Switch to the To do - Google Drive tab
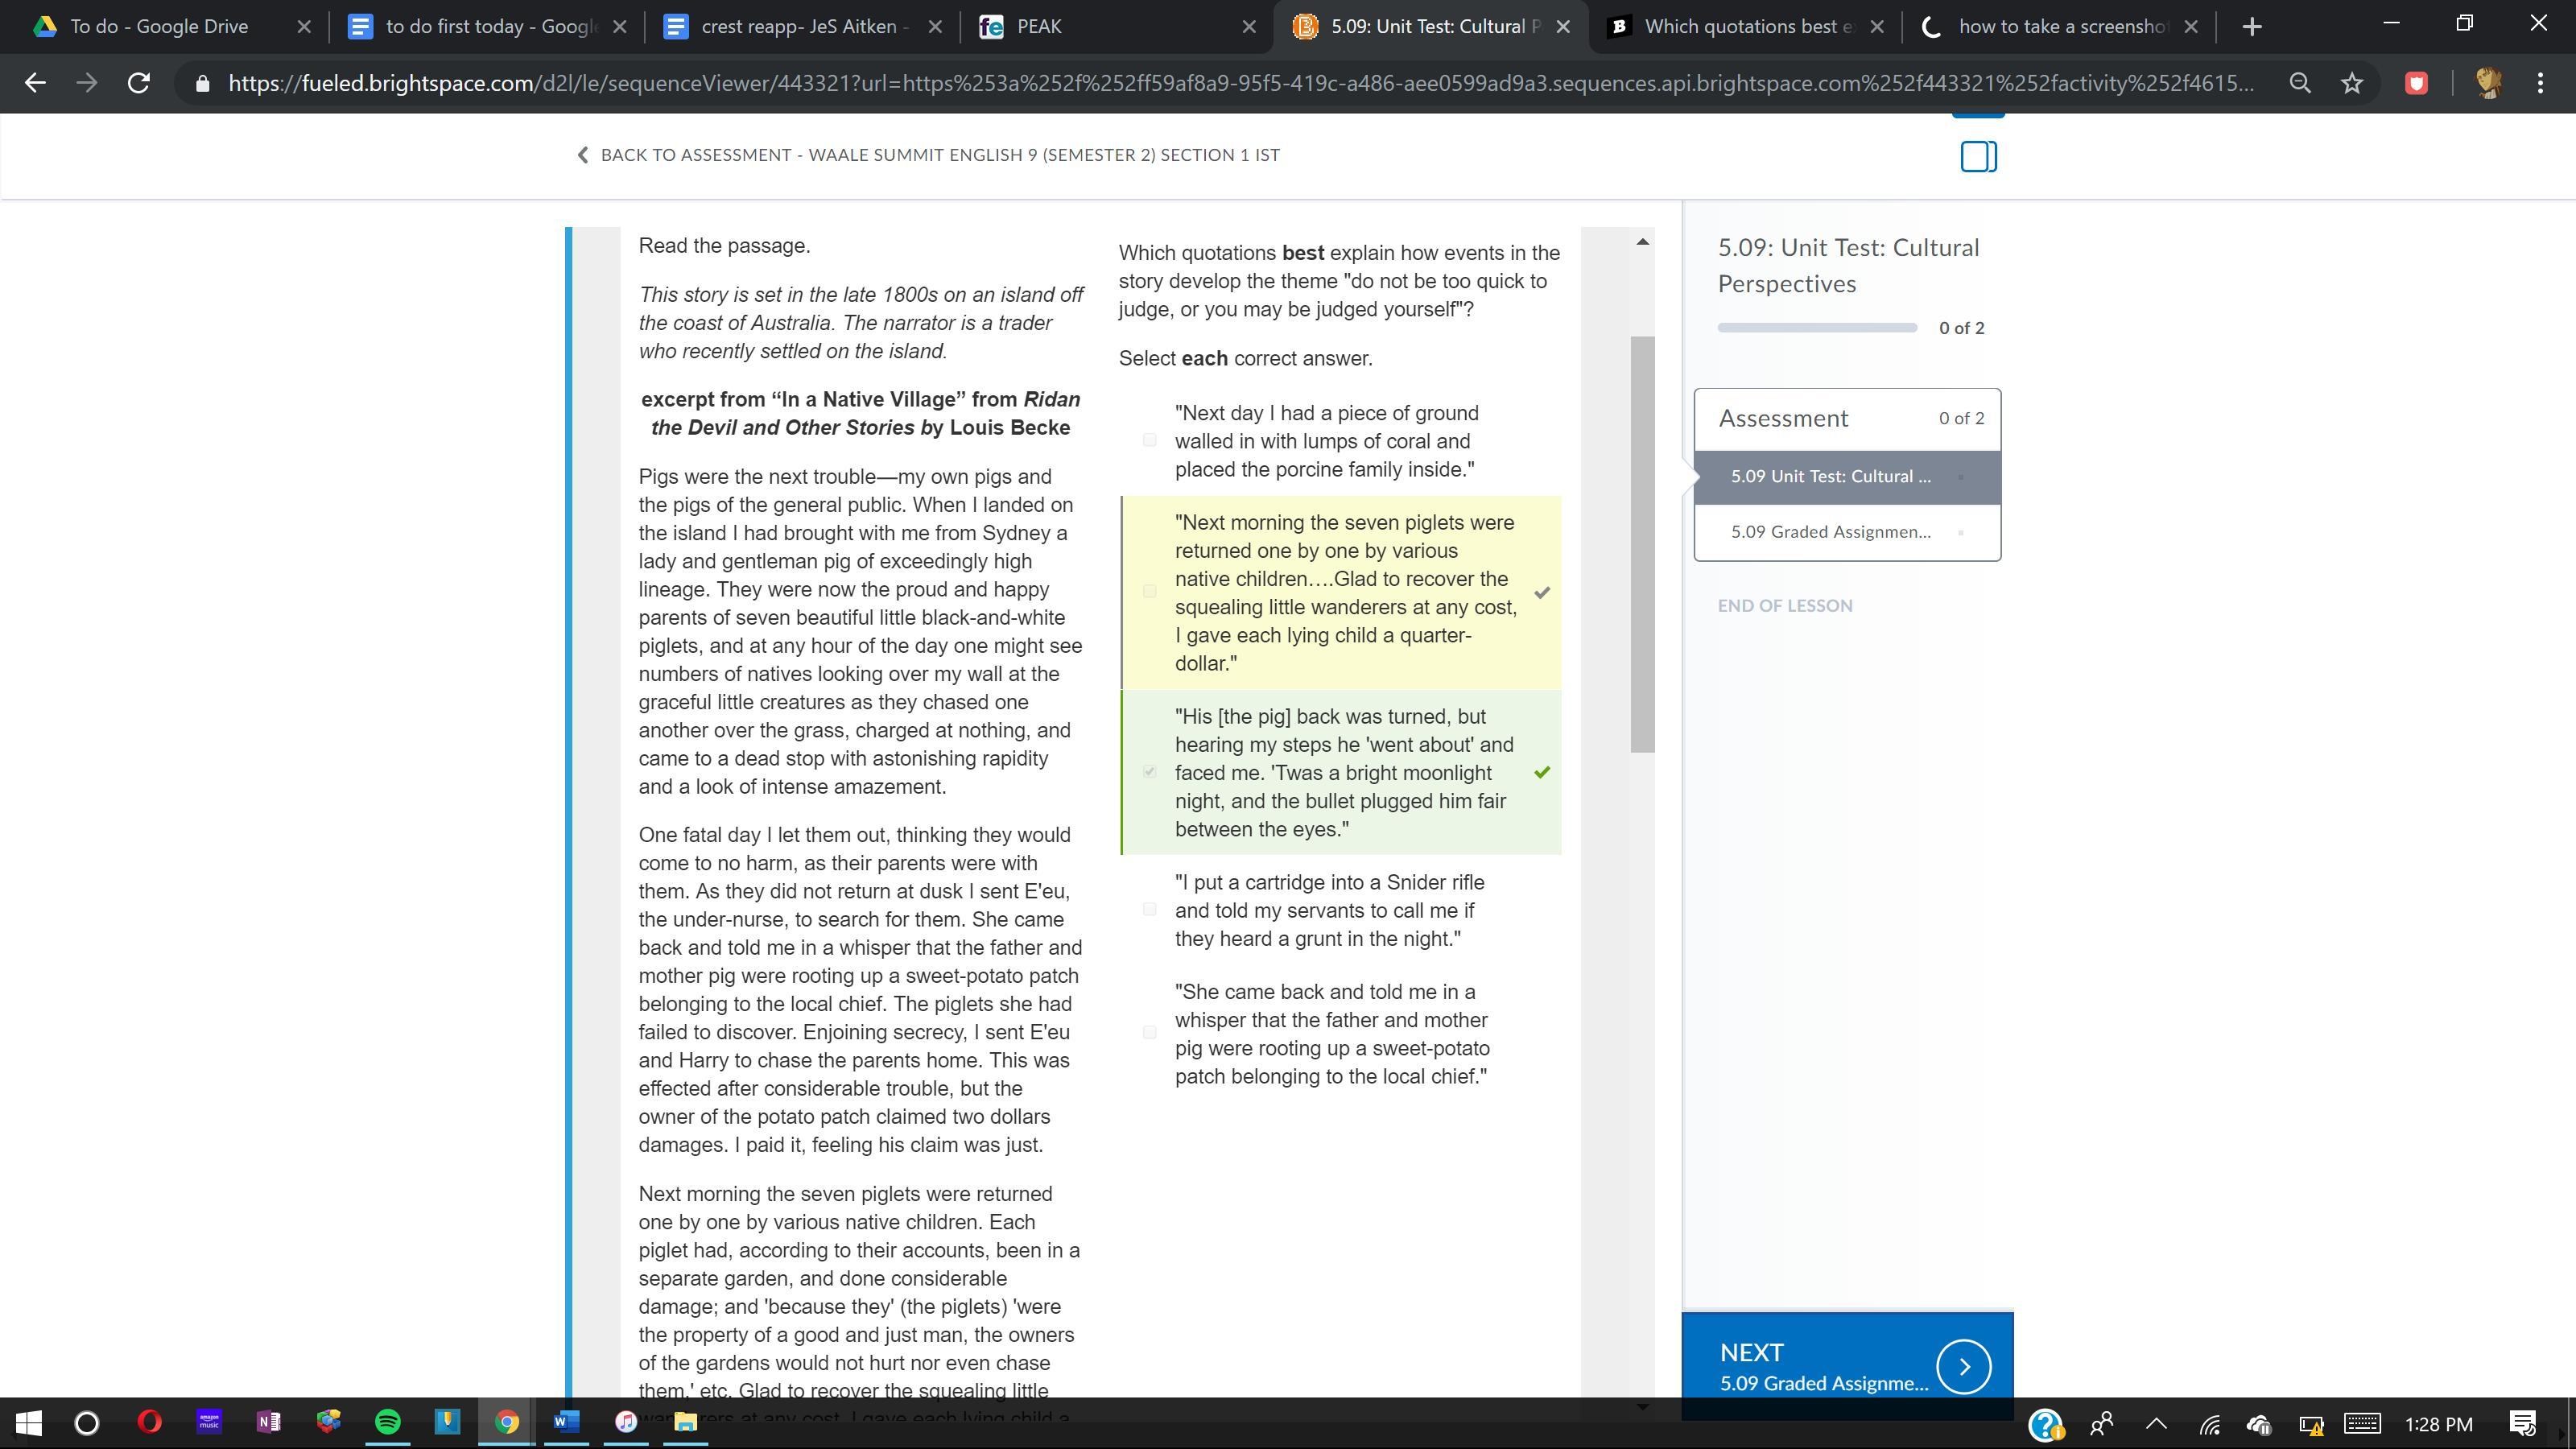The width and height of the screenshot is (2576, 1449). 159,27
